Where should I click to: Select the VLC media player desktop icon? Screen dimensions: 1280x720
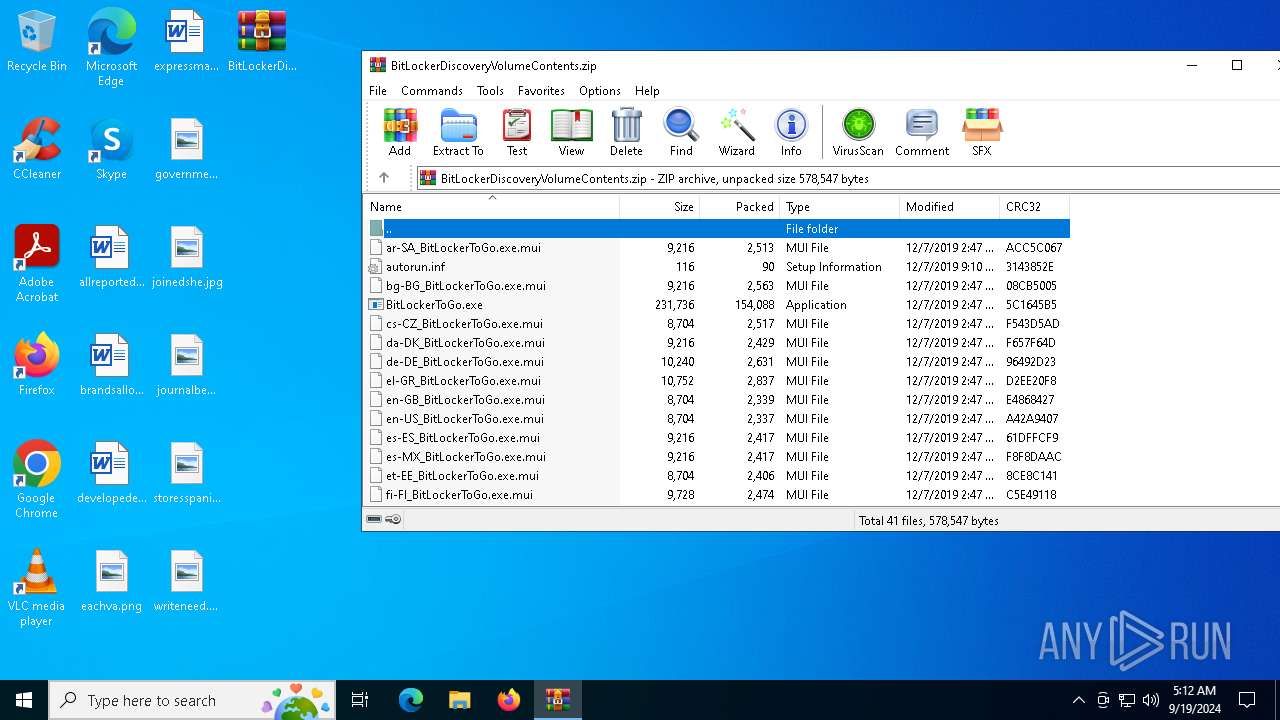[x=36, y=588]
